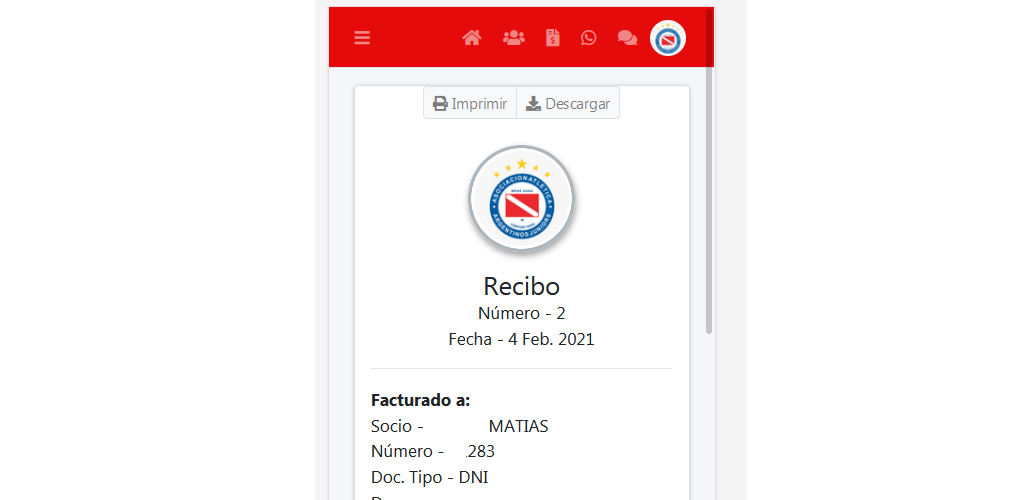This screenshot has height=500, width=1024.
Task: Click the large Argentinos Juniors logo
Action: click(521, 199)
